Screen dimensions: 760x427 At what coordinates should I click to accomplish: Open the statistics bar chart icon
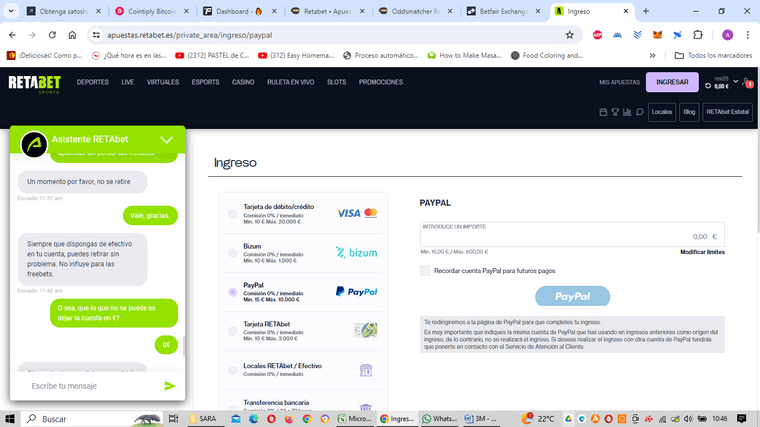tap(627, 112)
